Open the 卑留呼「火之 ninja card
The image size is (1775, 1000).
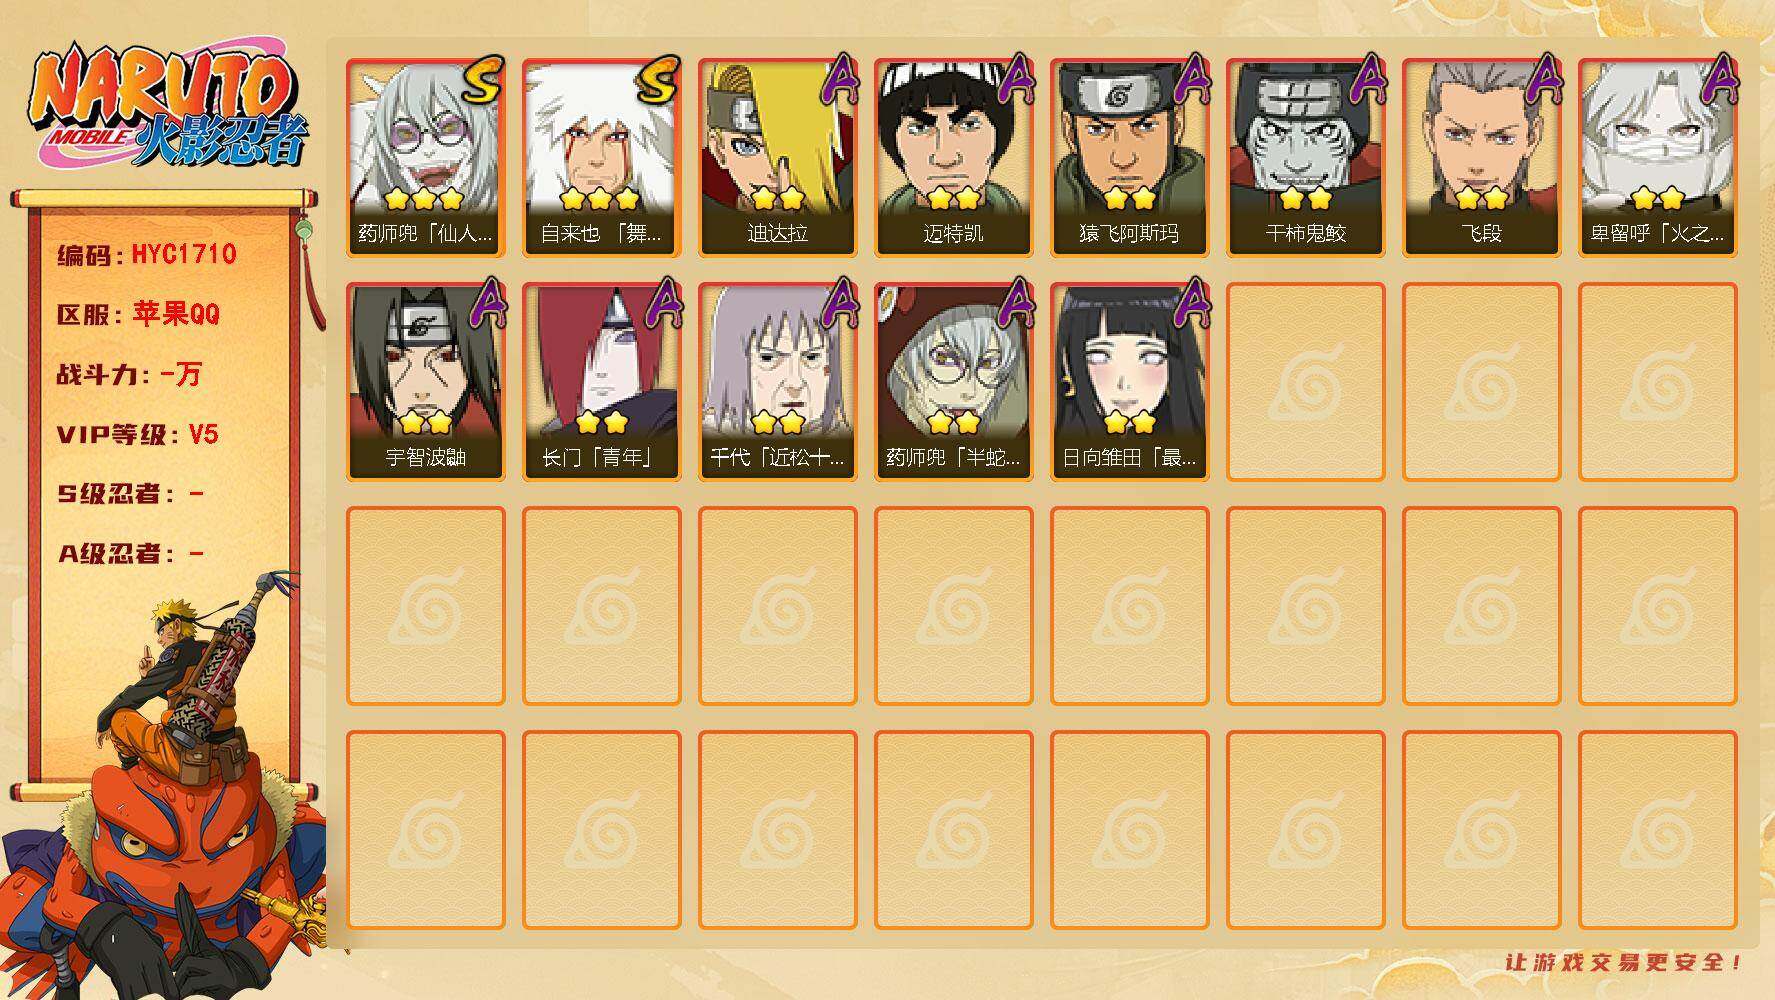pyautogui.click(x=1657, y=157)
